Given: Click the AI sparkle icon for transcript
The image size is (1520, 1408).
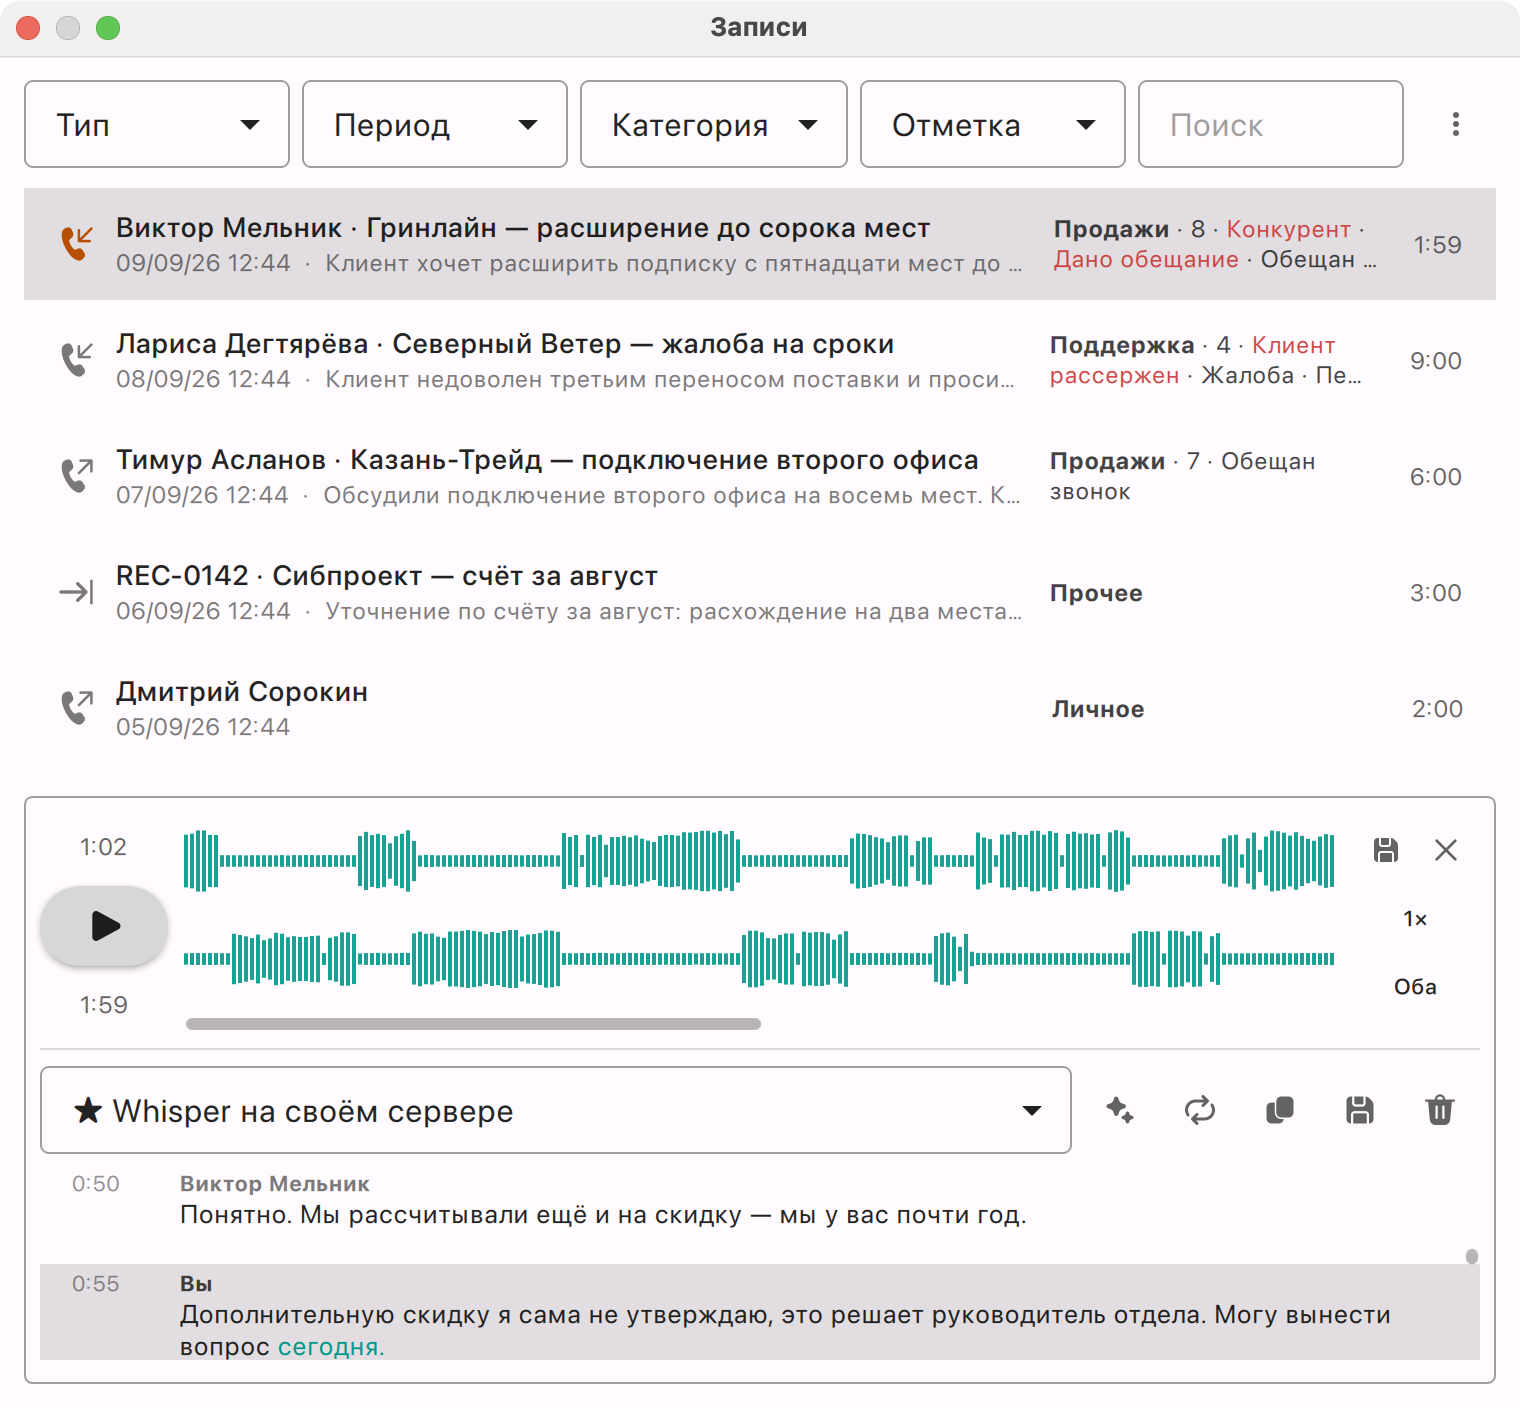Looking at the screenshot, I should click(x=1120, y=1110).
